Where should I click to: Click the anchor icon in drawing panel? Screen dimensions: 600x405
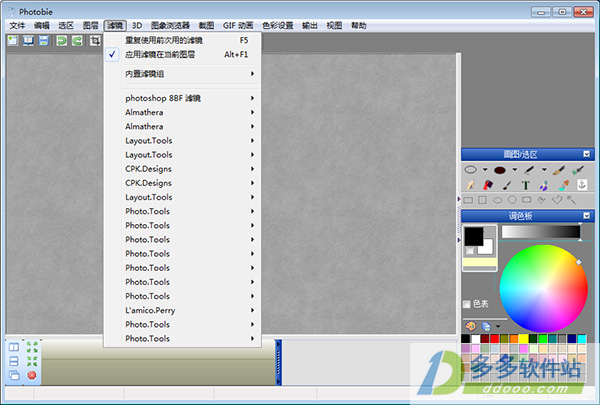(582, 185)
